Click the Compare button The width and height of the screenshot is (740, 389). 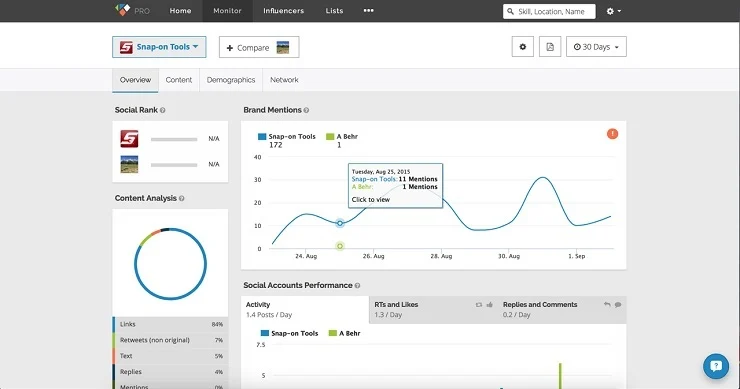[x=259, y=47]
